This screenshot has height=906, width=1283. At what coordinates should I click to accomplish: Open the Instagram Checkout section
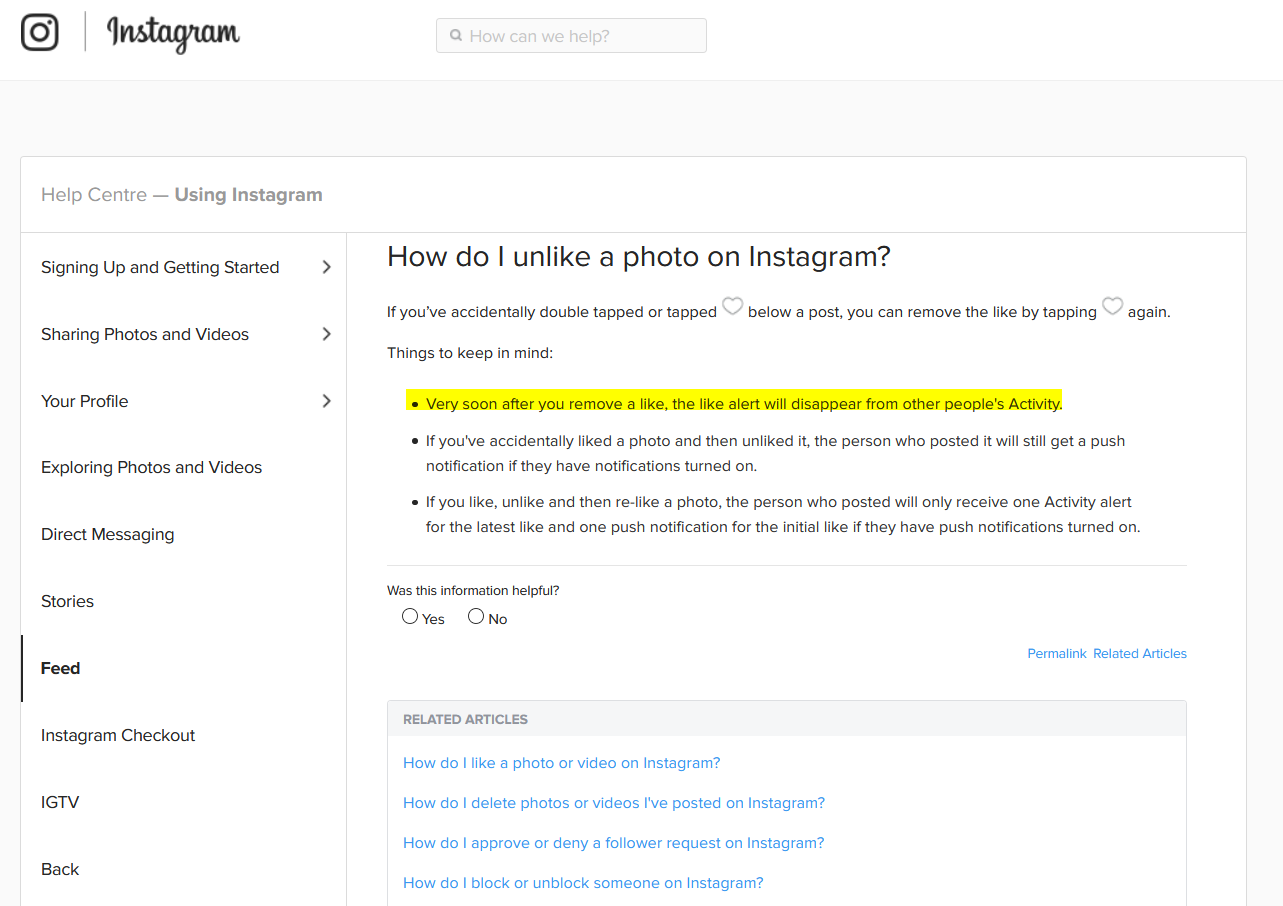point(118,736)
